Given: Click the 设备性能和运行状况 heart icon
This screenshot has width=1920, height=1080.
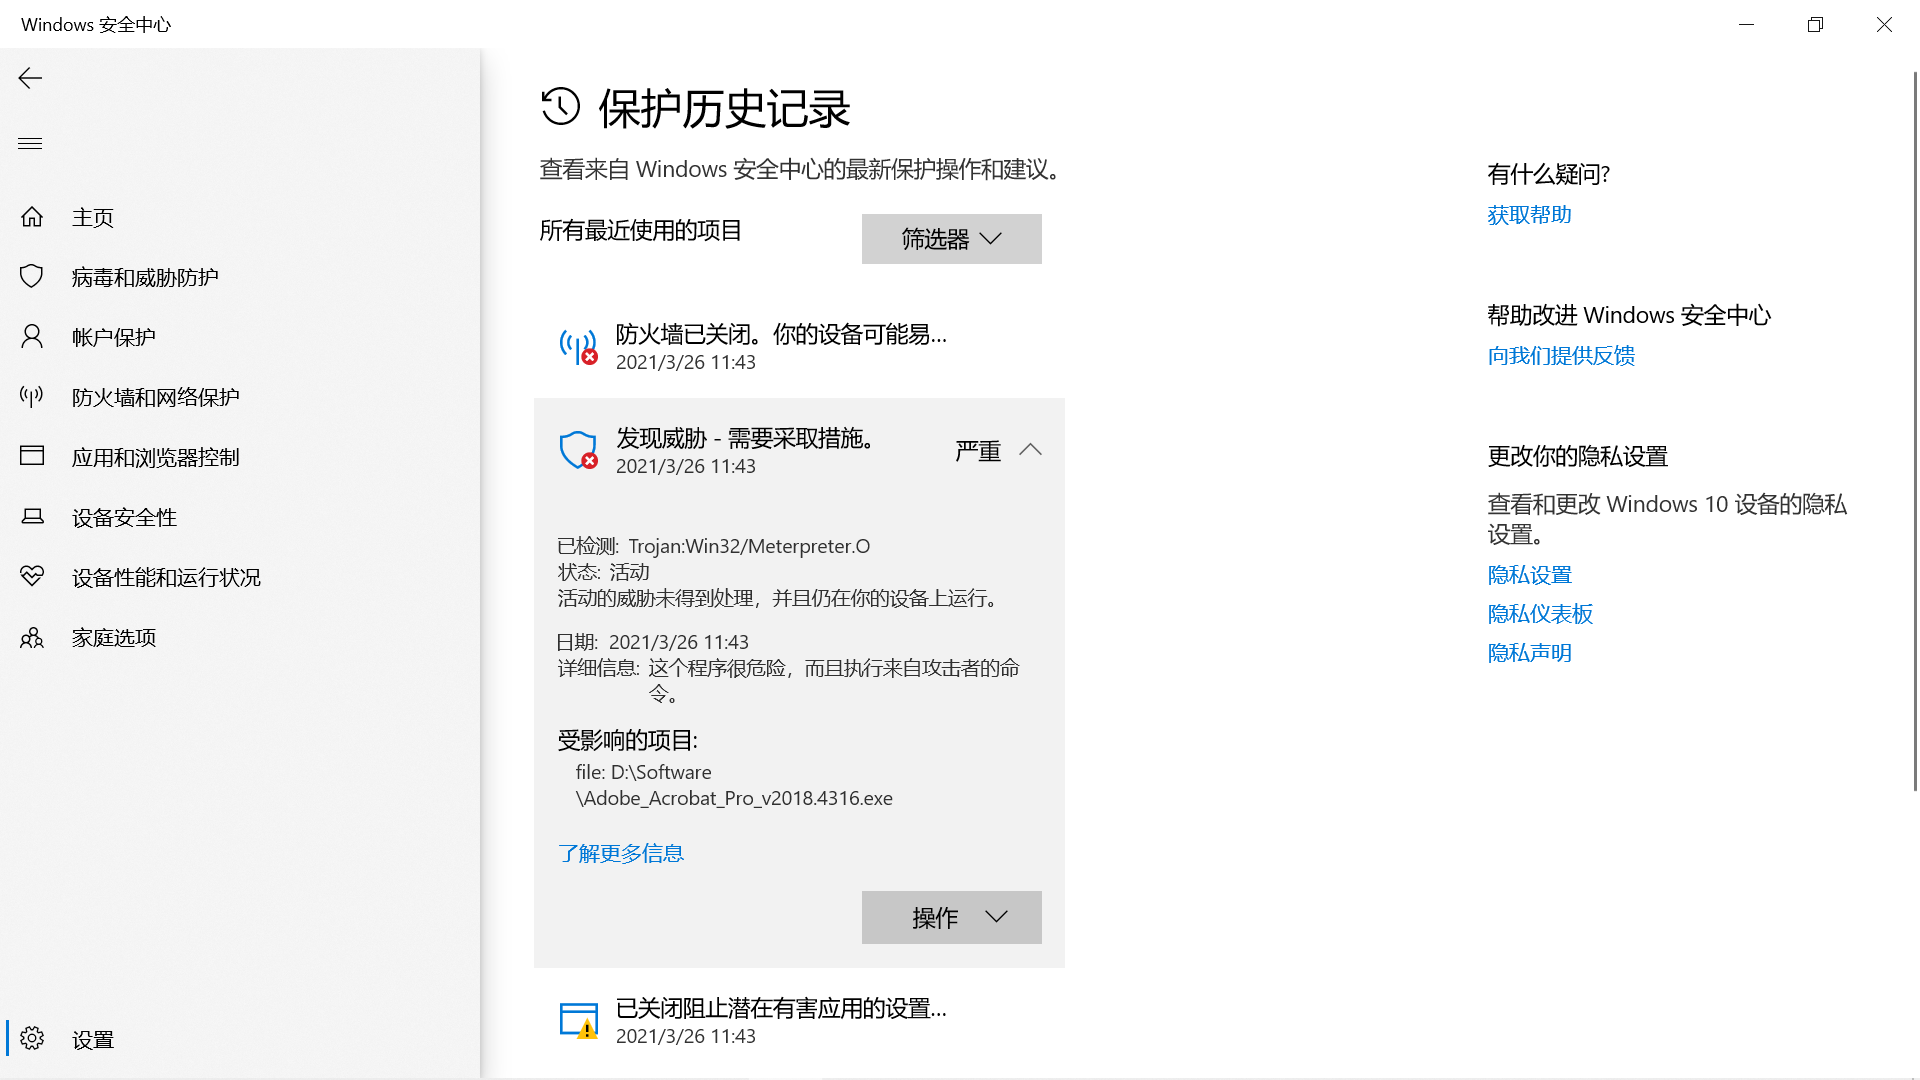Looking at the screenshot, I should click(x=32, y=577).
